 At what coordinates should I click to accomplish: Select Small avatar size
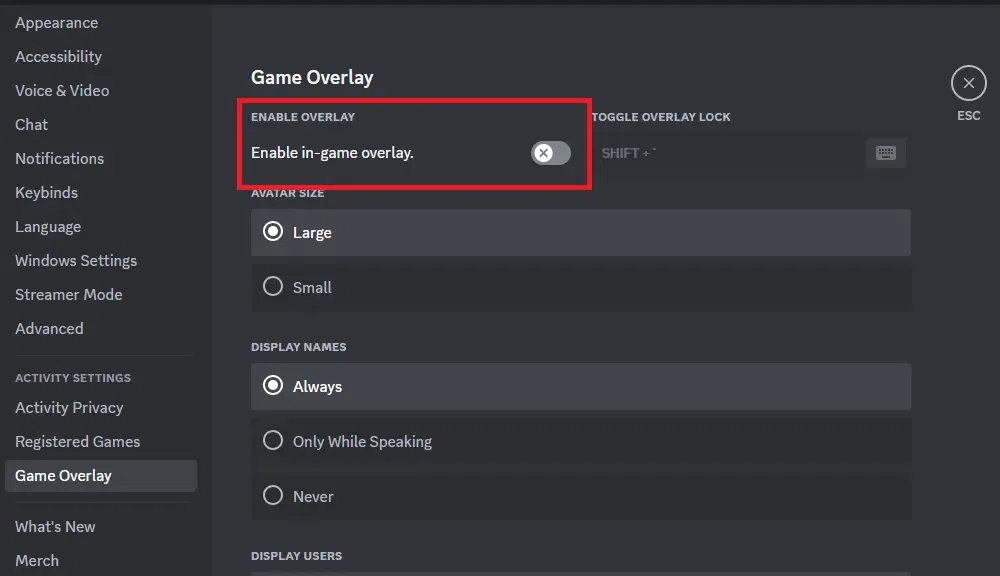tap(273, 287)
